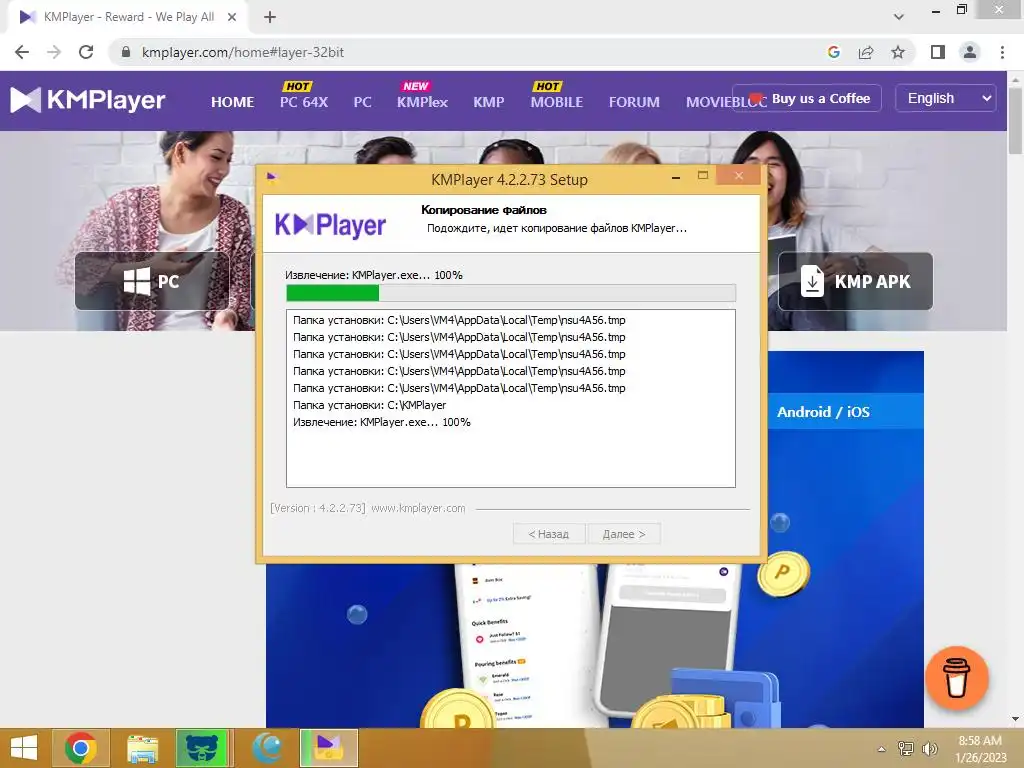Open the volume tray icon
The height and width of the screenshot is (768, 1024).
[929, 748]
